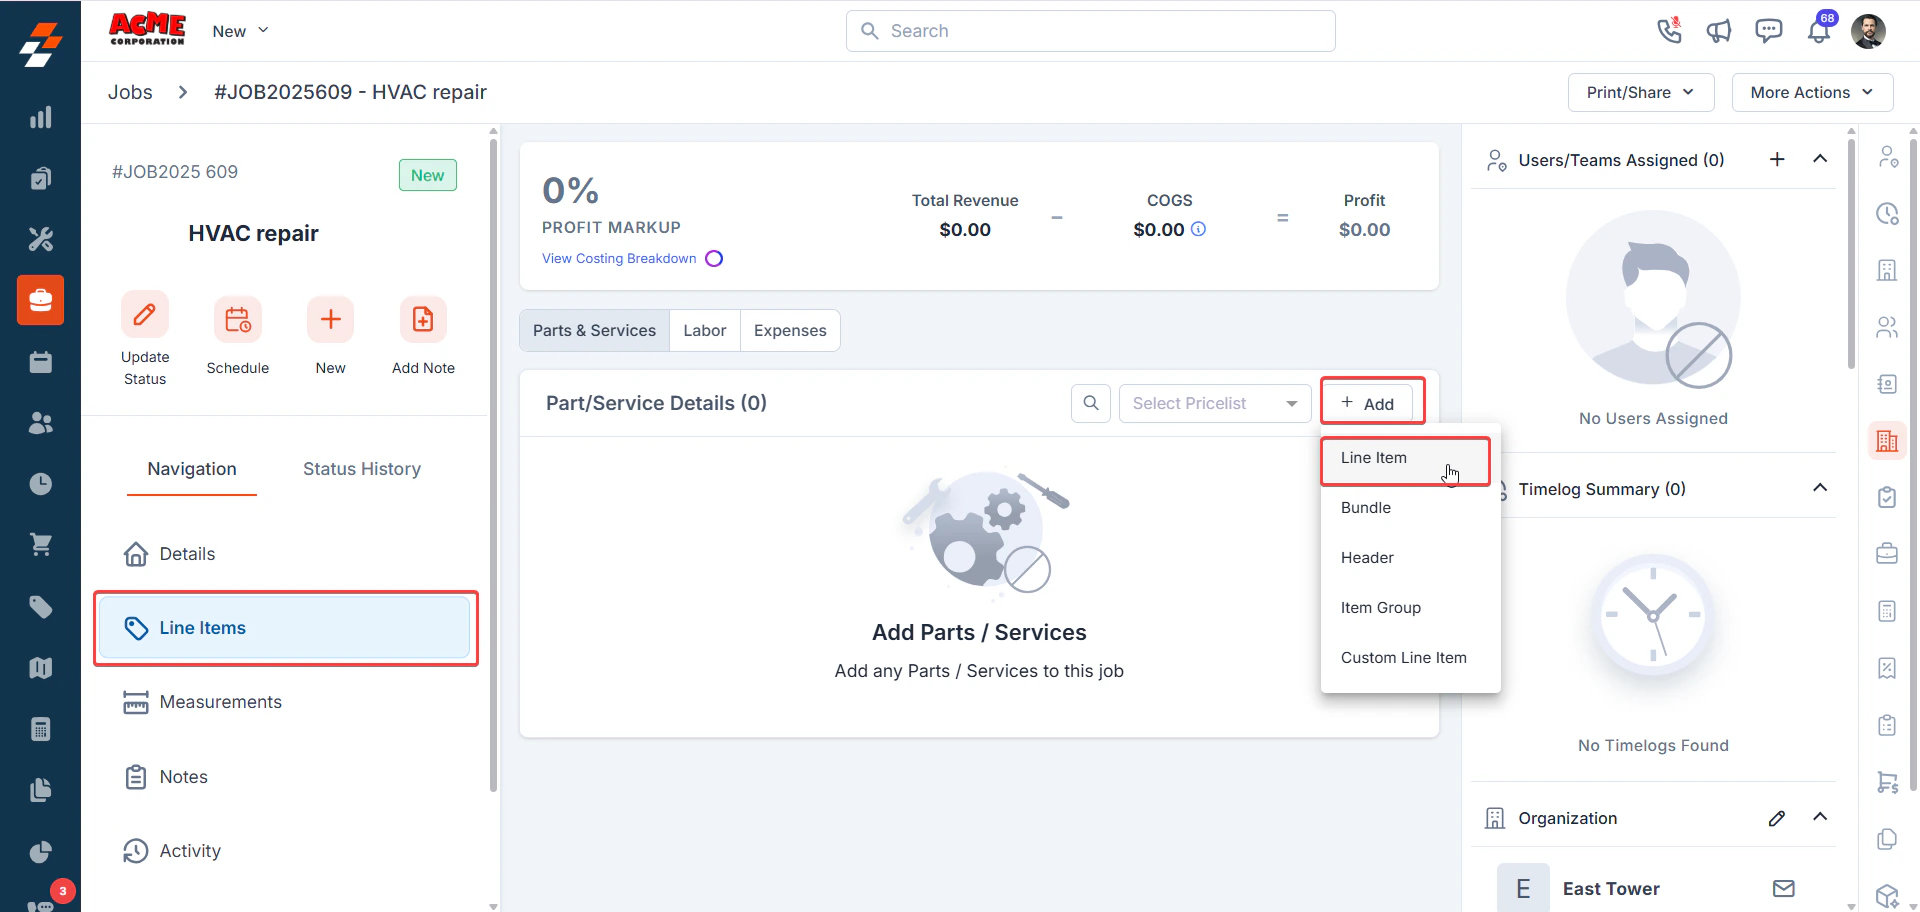This screenshot has width=1920, height=912.
Task: Open the clipboard check icon in right rail
Action: [1887, 497]
